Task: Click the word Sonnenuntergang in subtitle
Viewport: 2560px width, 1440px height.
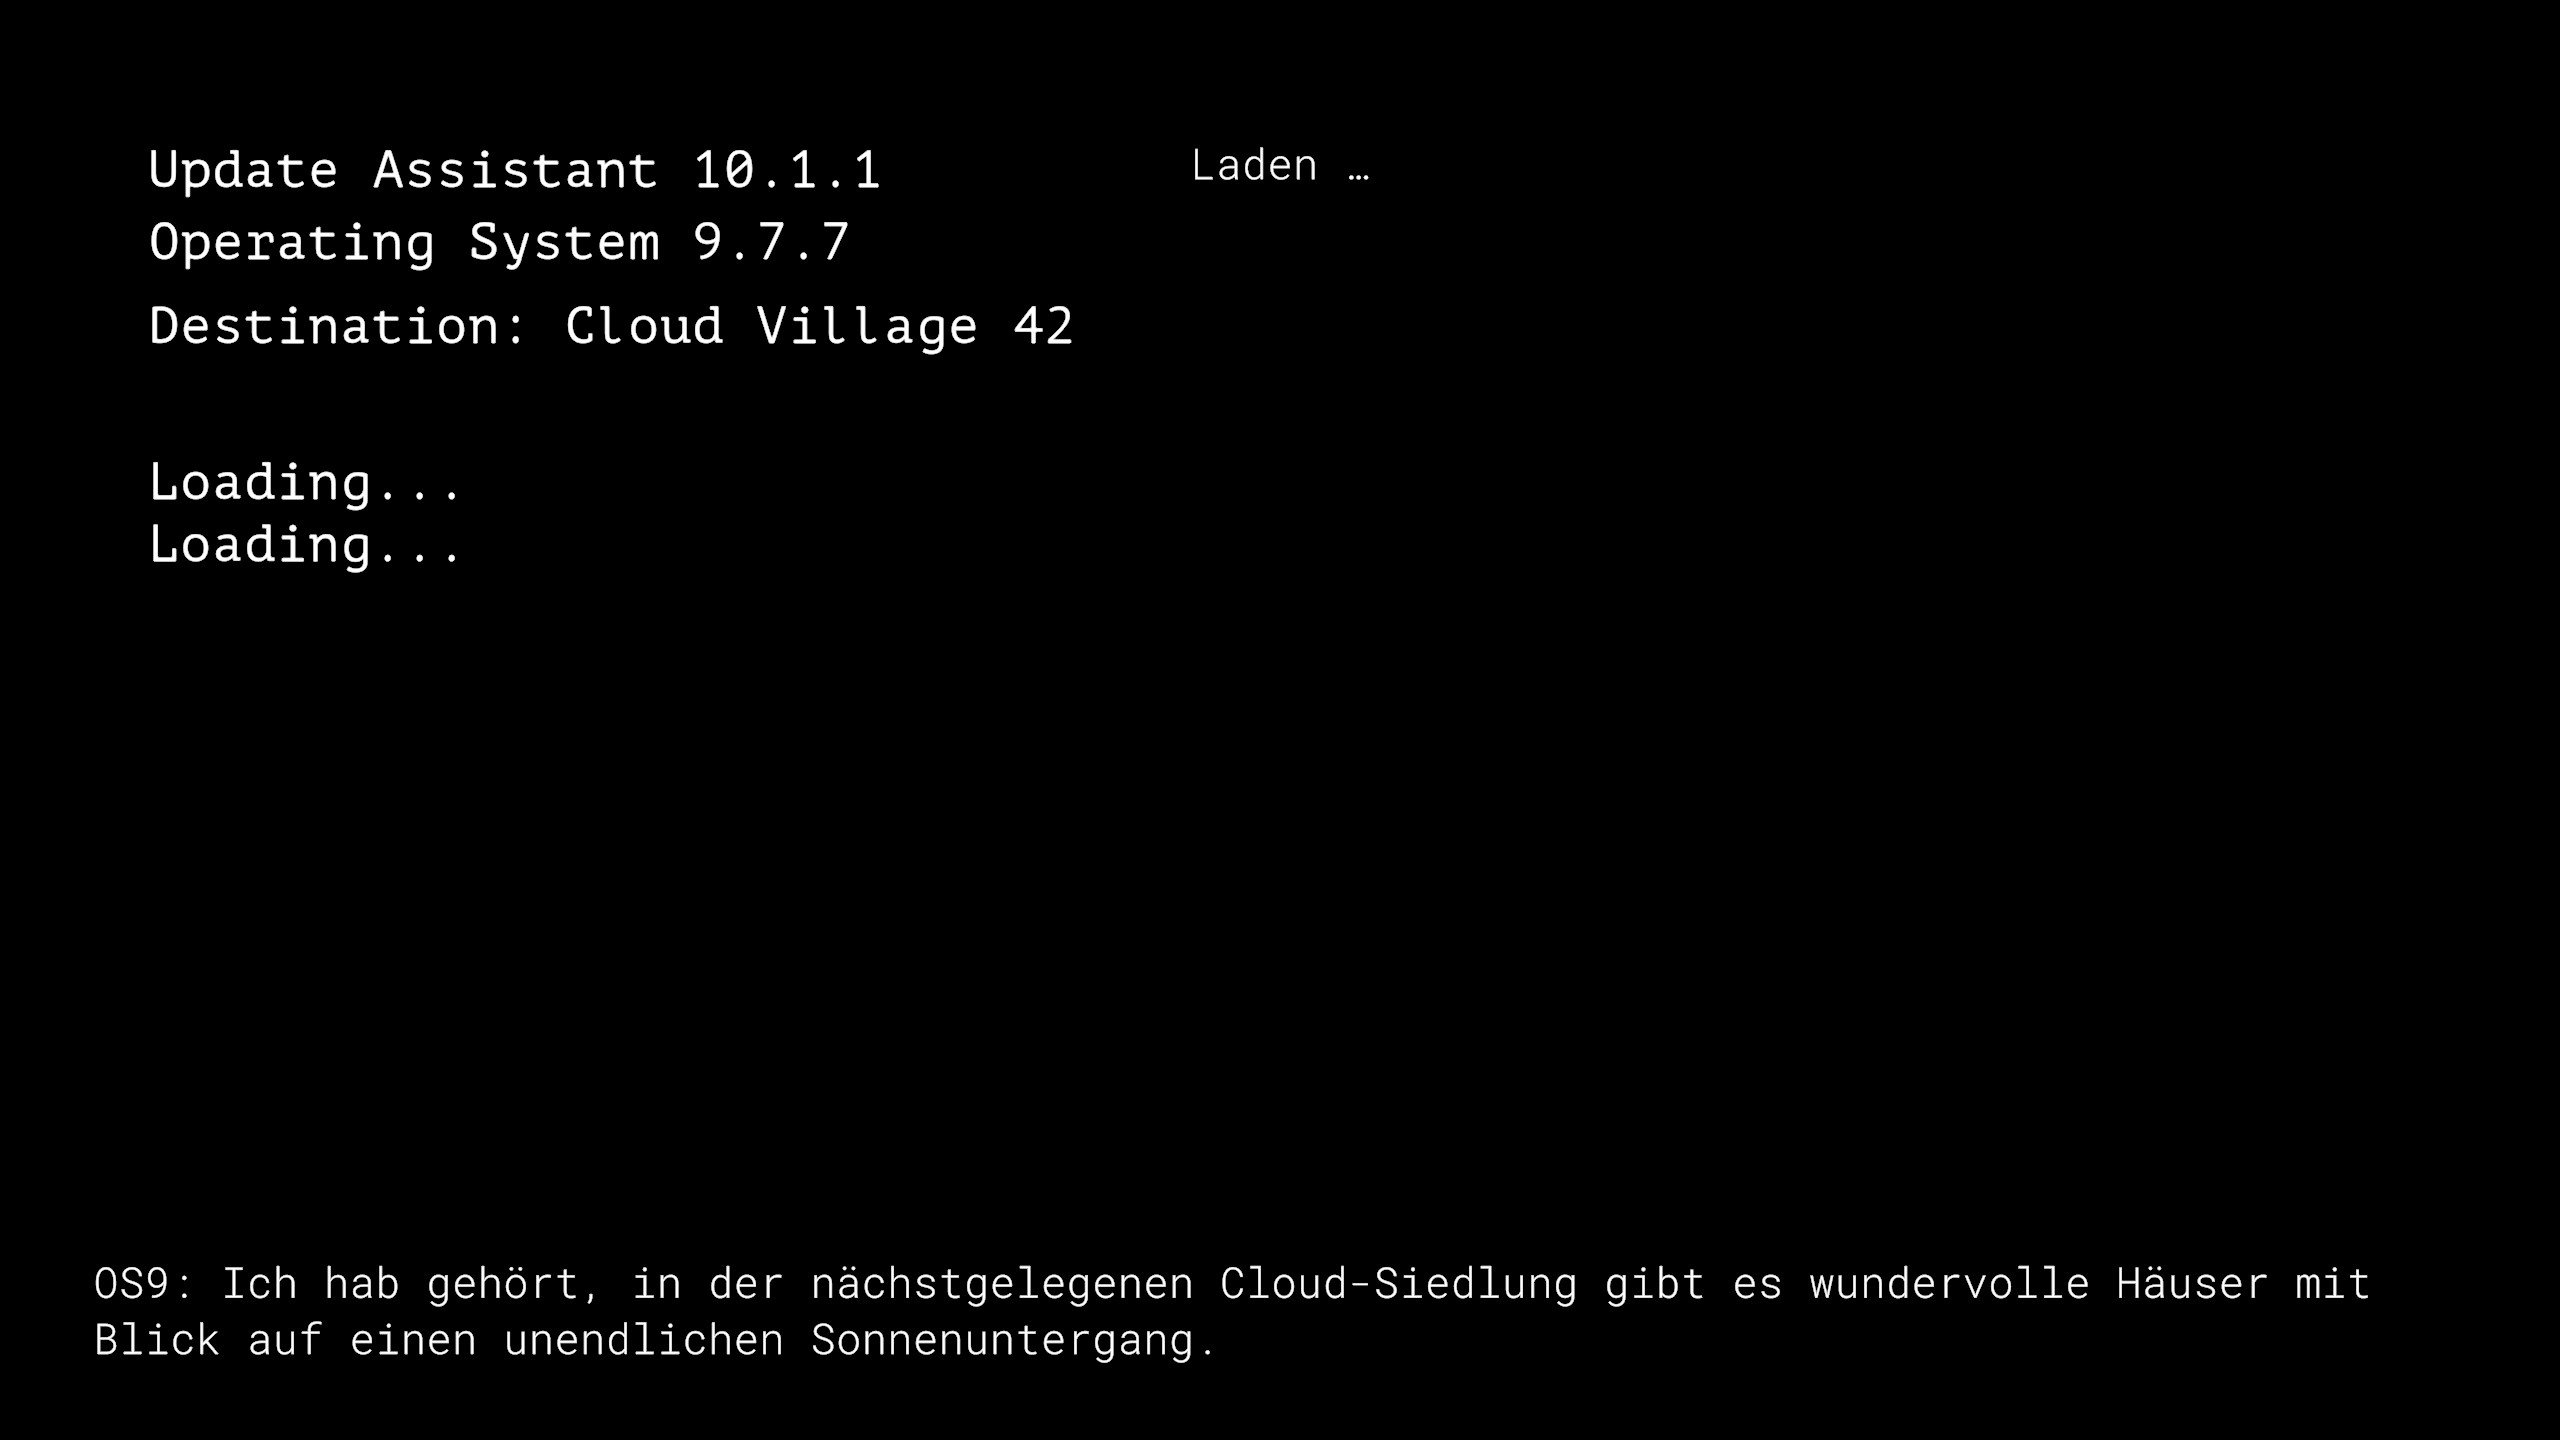Action: (x=1003, y=1341)
